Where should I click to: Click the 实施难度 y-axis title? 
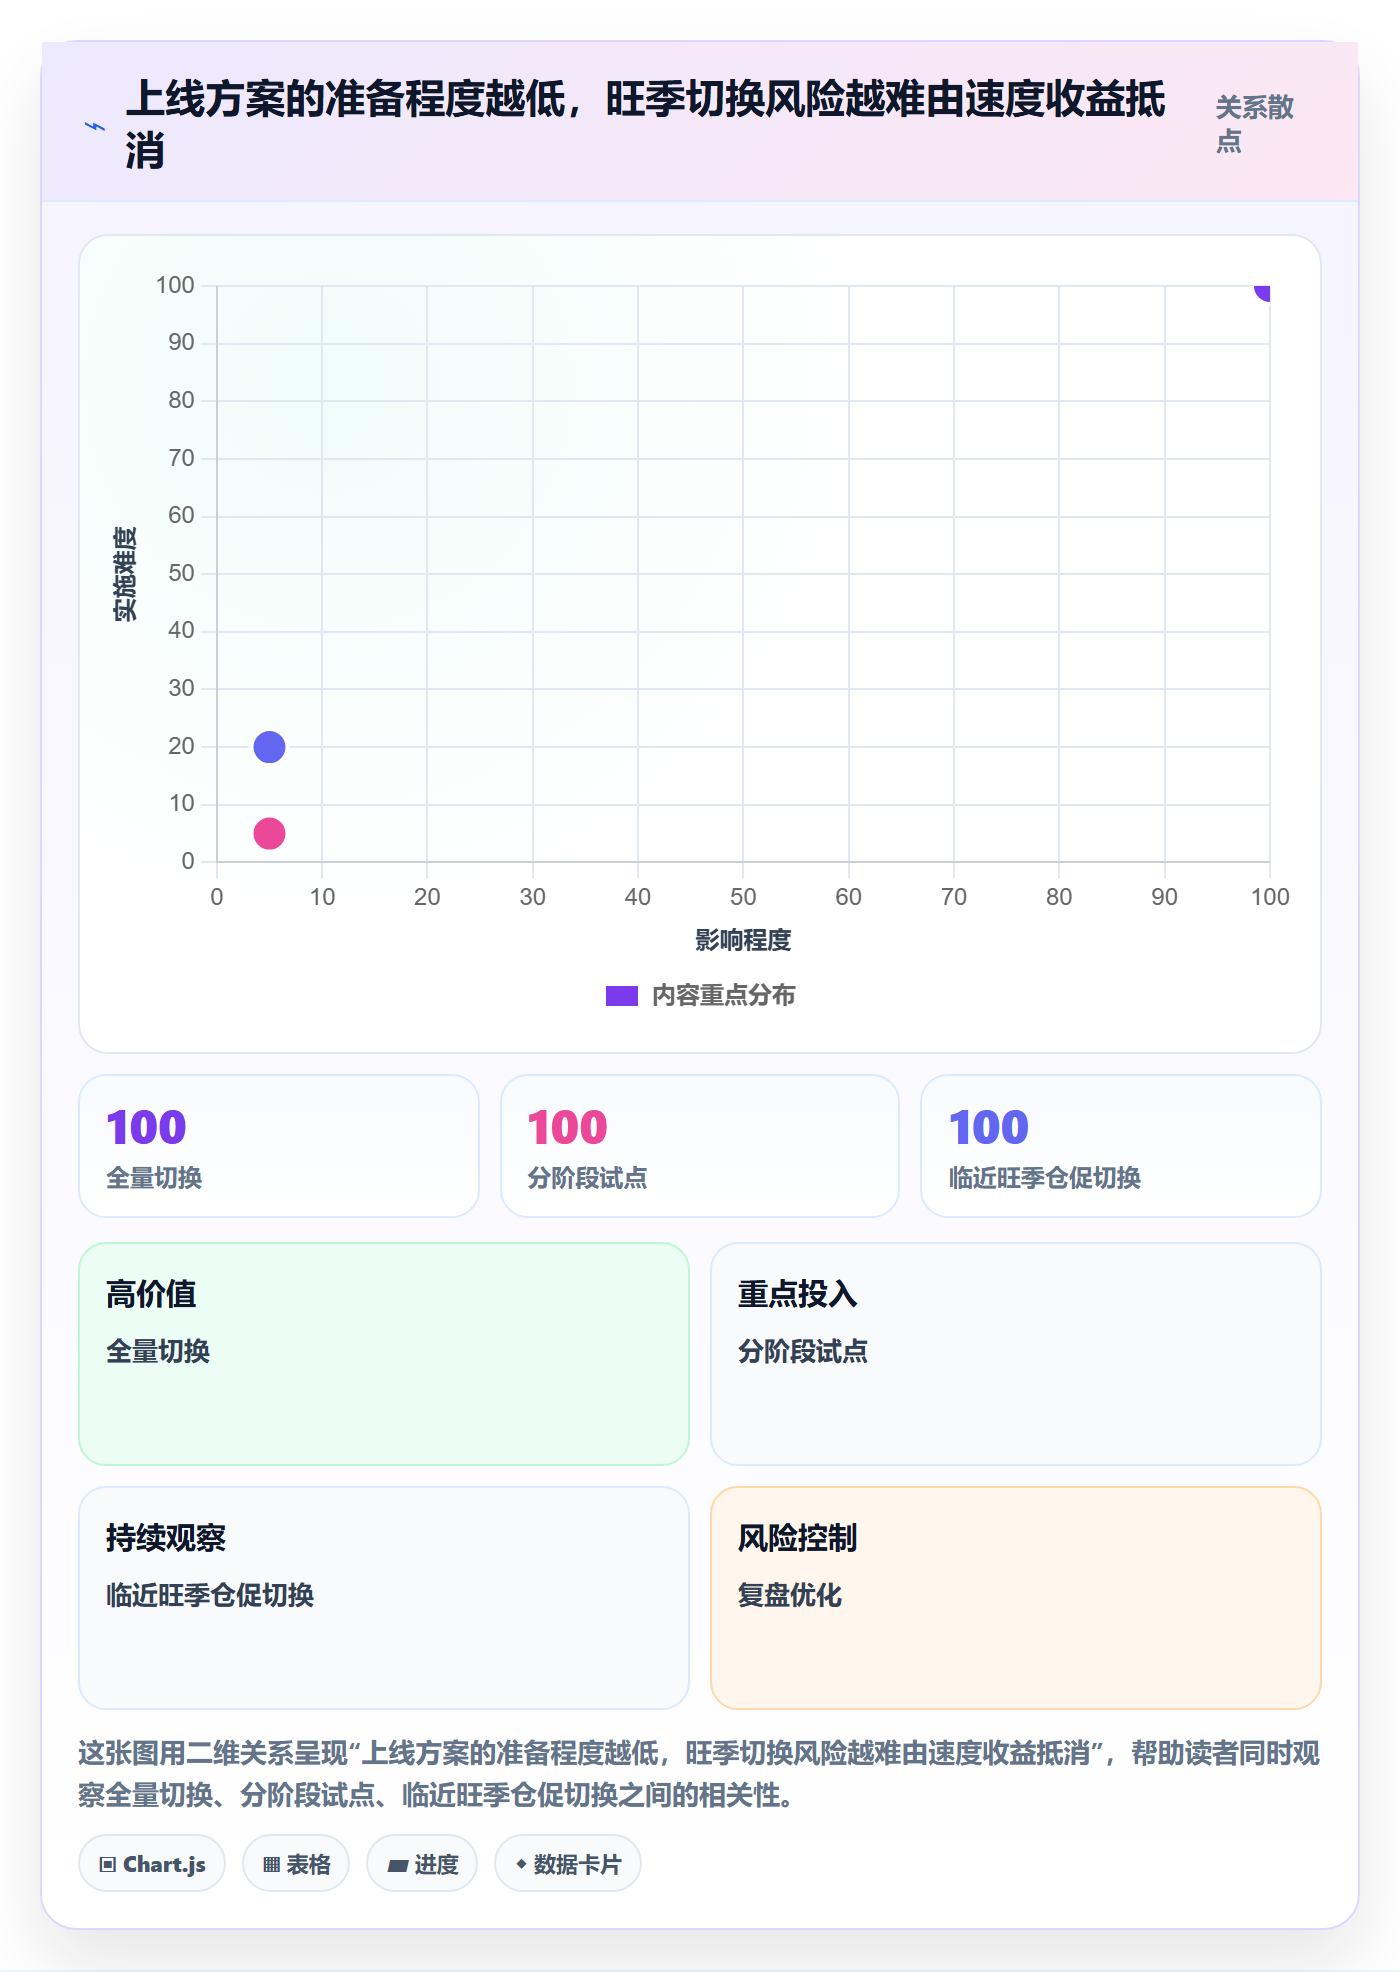(x=126, y=574)
